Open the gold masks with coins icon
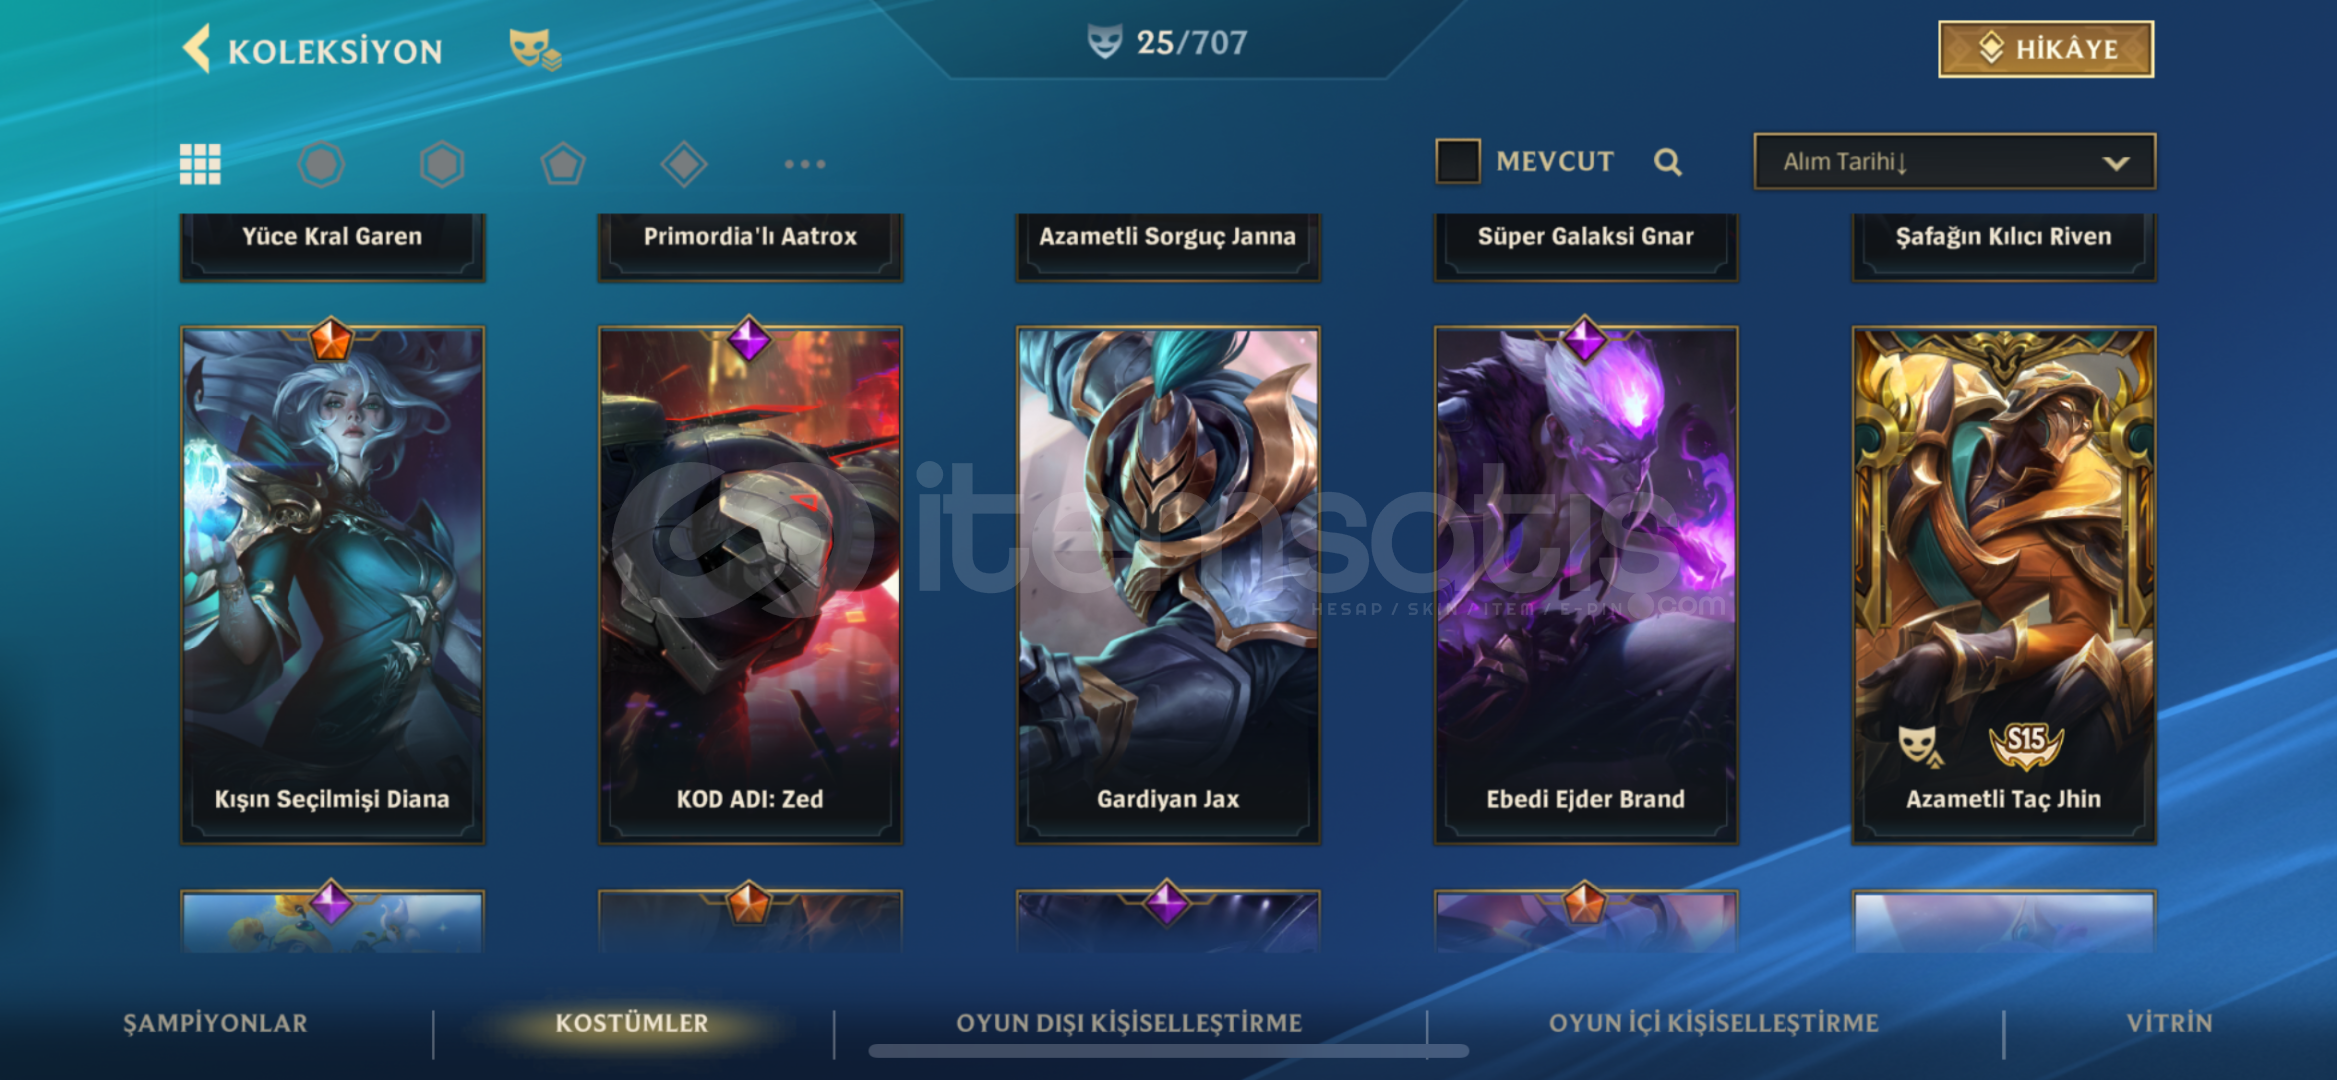Screen dimensions: 2337x1080 coord(535,48)
